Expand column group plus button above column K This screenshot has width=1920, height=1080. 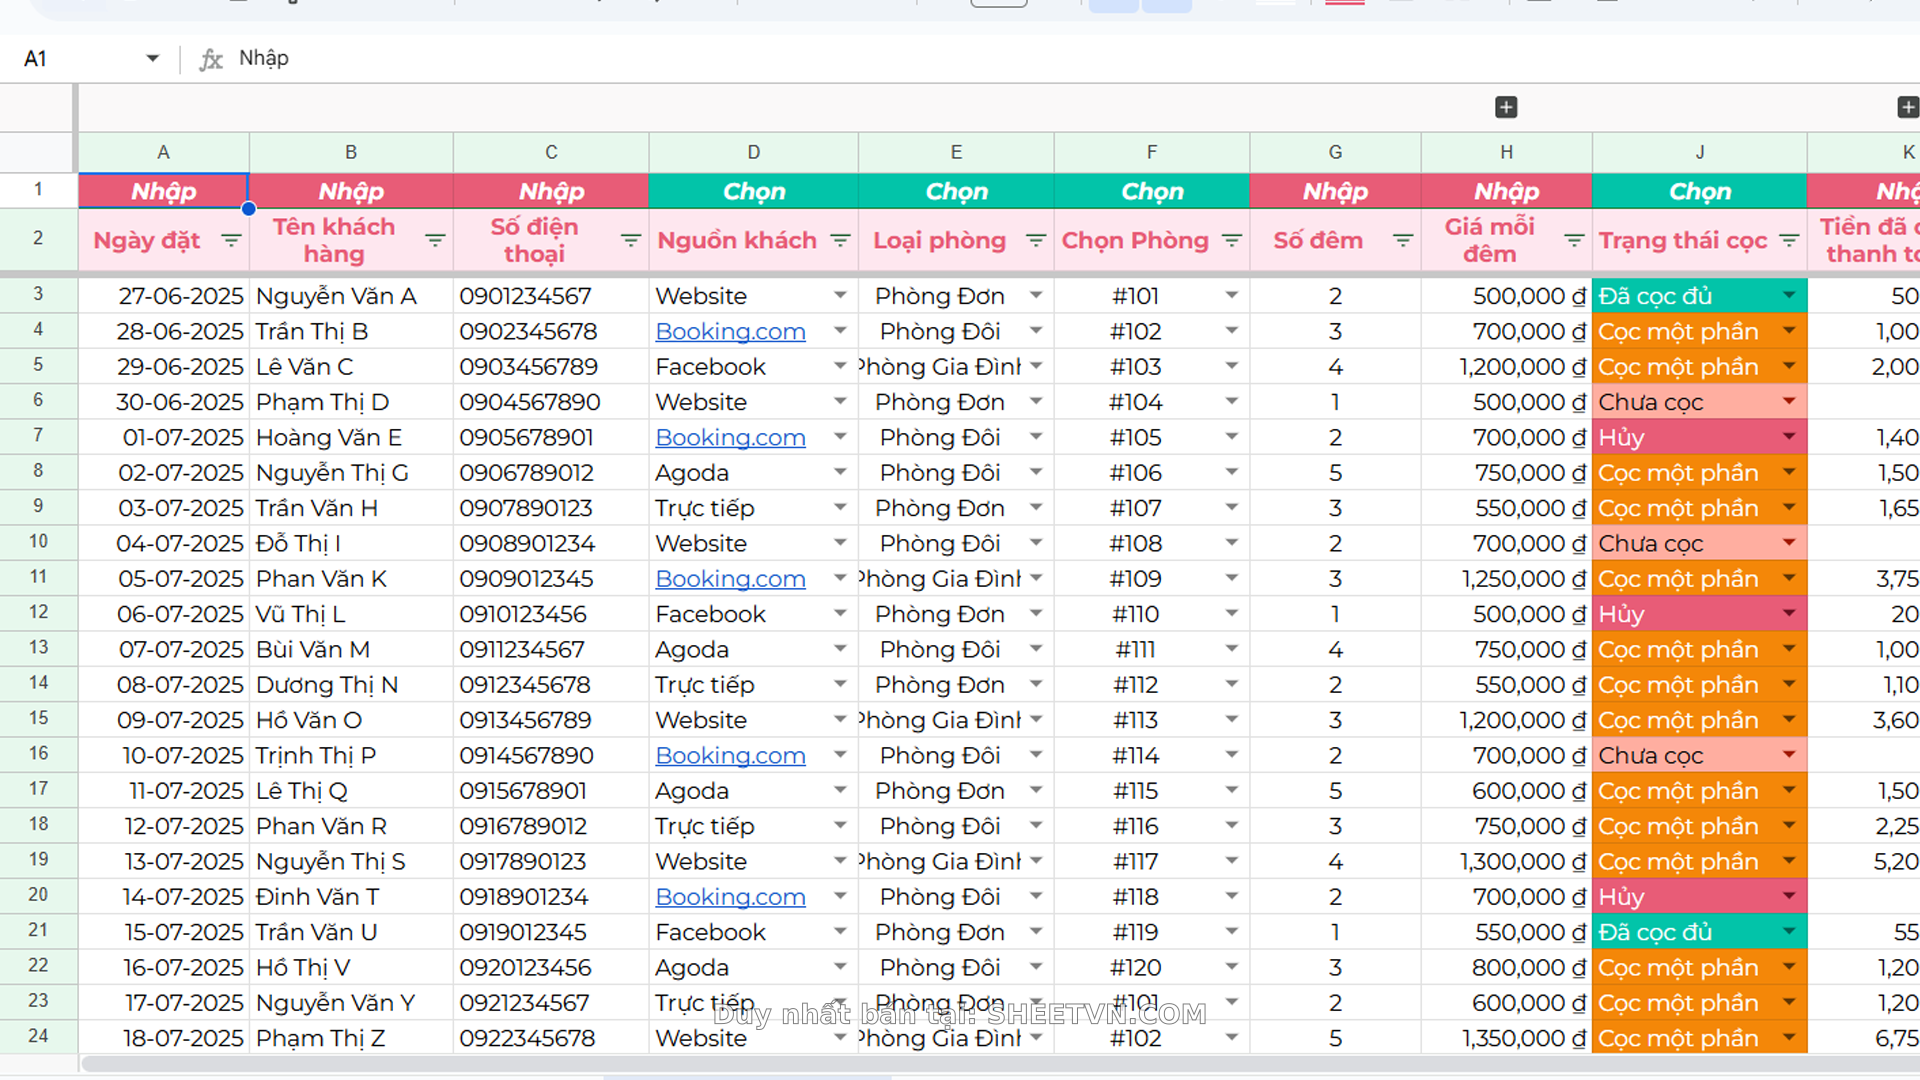(x=1907, y=107)
